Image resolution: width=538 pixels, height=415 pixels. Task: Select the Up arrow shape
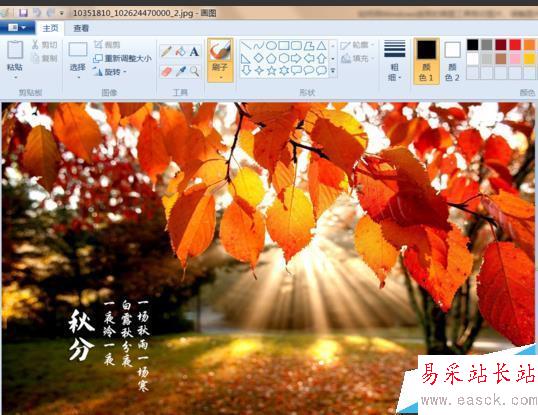tap(321, 58)
